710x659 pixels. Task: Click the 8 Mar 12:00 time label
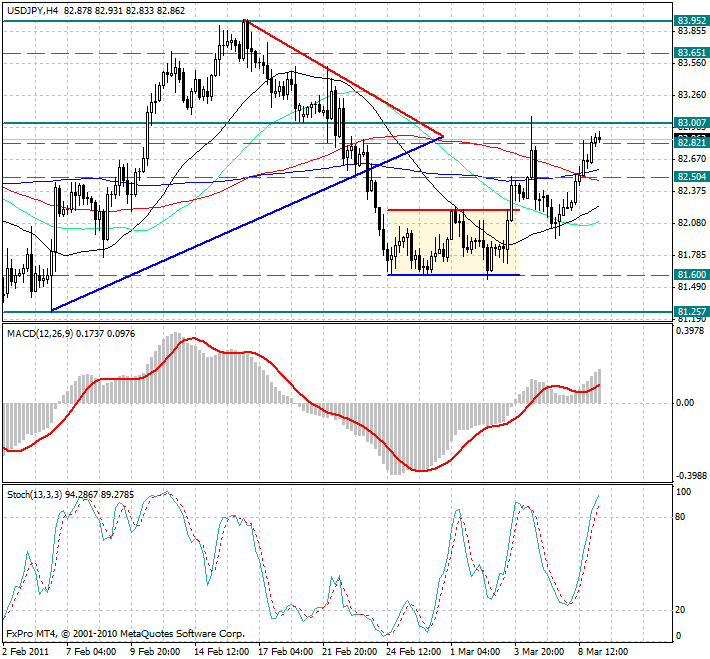[x=603, y=652]
